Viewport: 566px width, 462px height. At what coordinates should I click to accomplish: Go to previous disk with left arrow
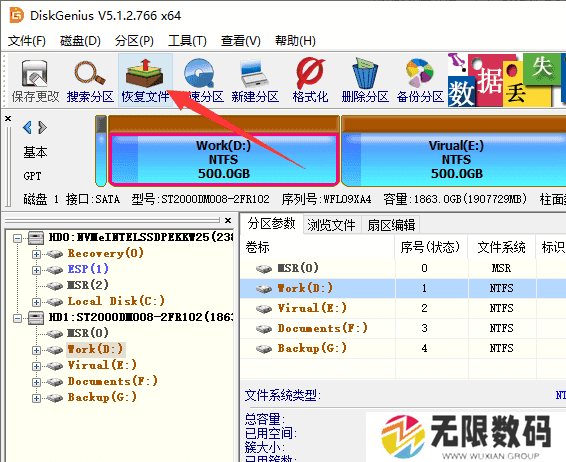point(27,127)
